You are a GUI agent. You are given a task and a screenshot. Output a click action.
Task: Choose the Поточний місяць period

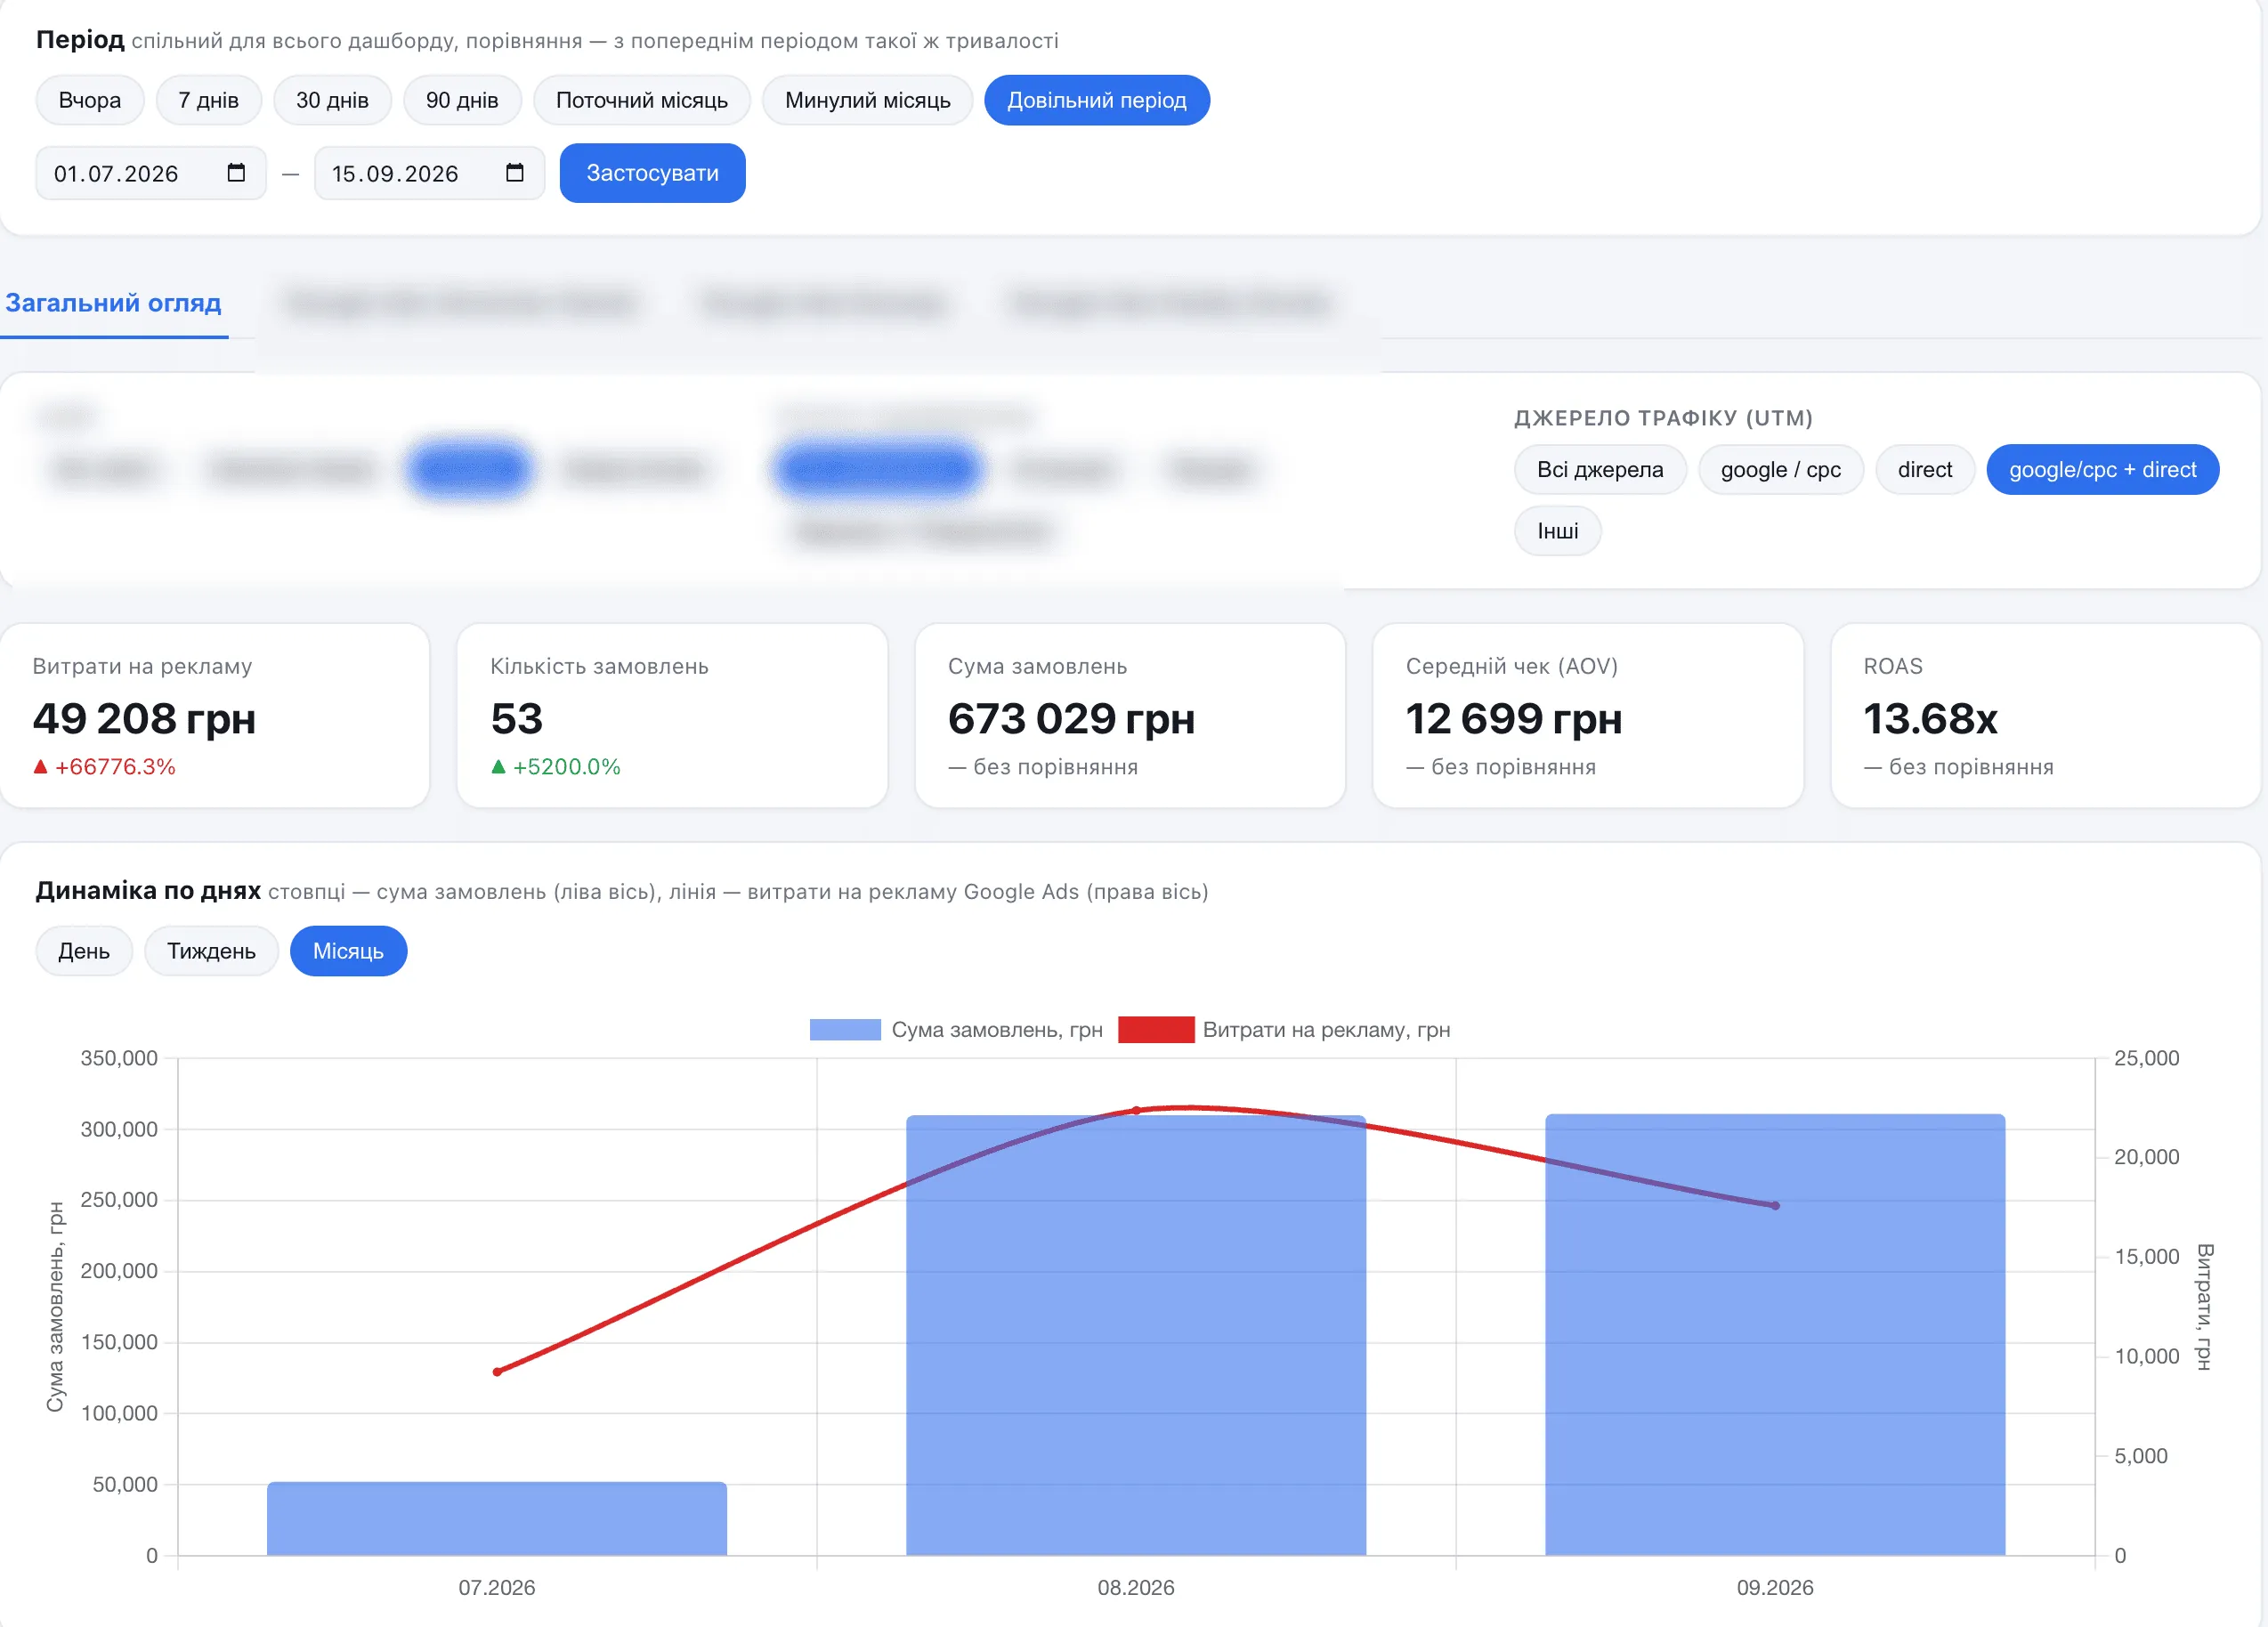click(642, 100)
